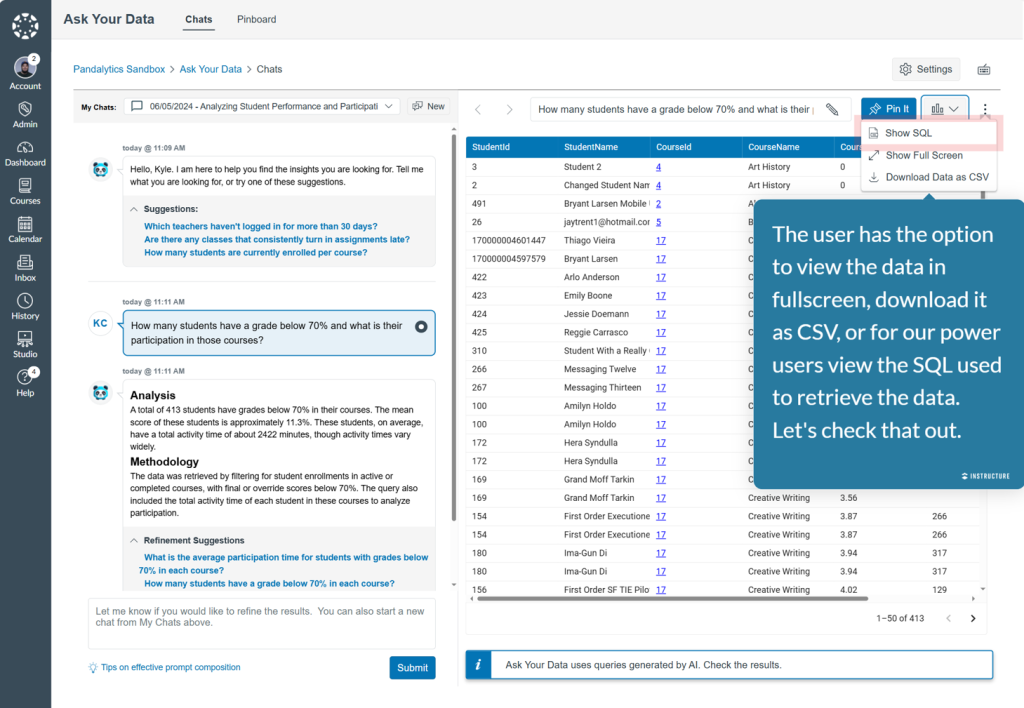The image size is (1024, 708).
Task: Open the three-dot options menu
Action: pos(985,109)
